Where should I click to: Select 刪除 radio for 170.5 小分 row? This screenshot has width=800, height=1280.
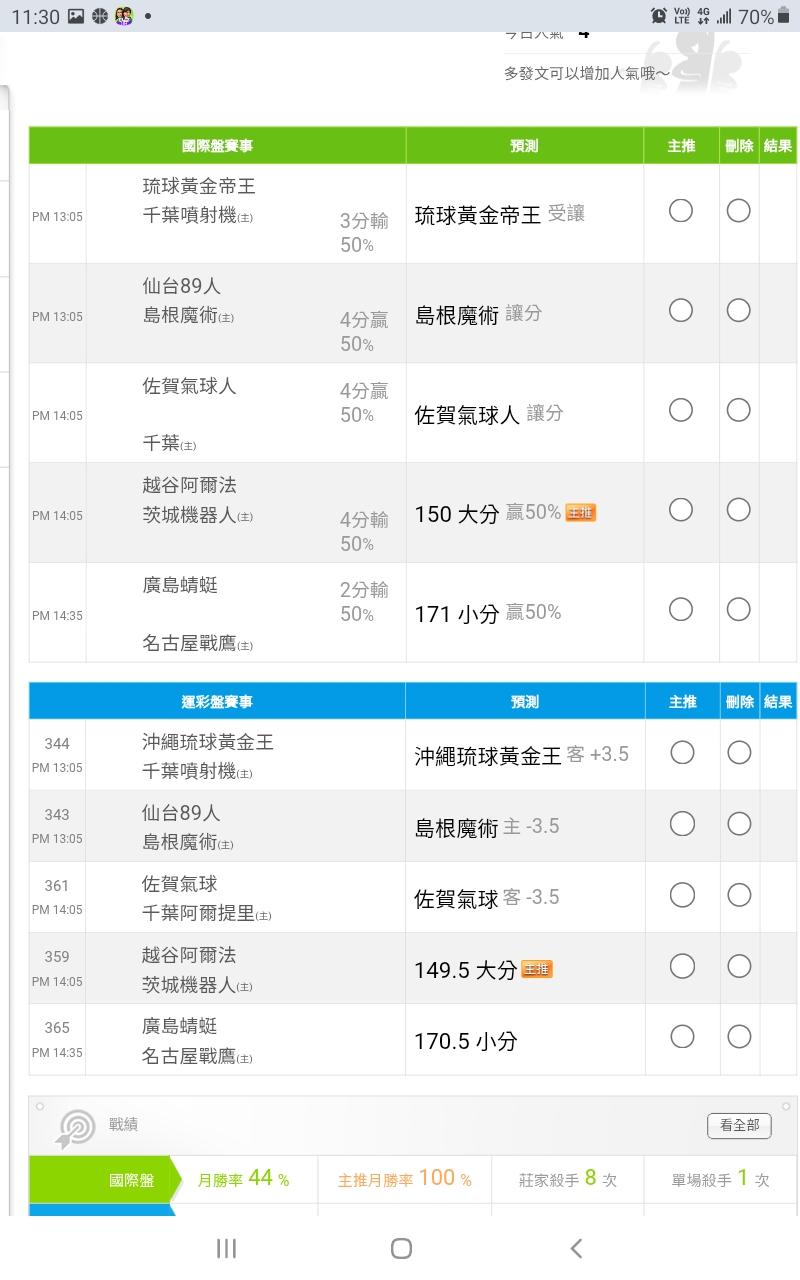739,1037
